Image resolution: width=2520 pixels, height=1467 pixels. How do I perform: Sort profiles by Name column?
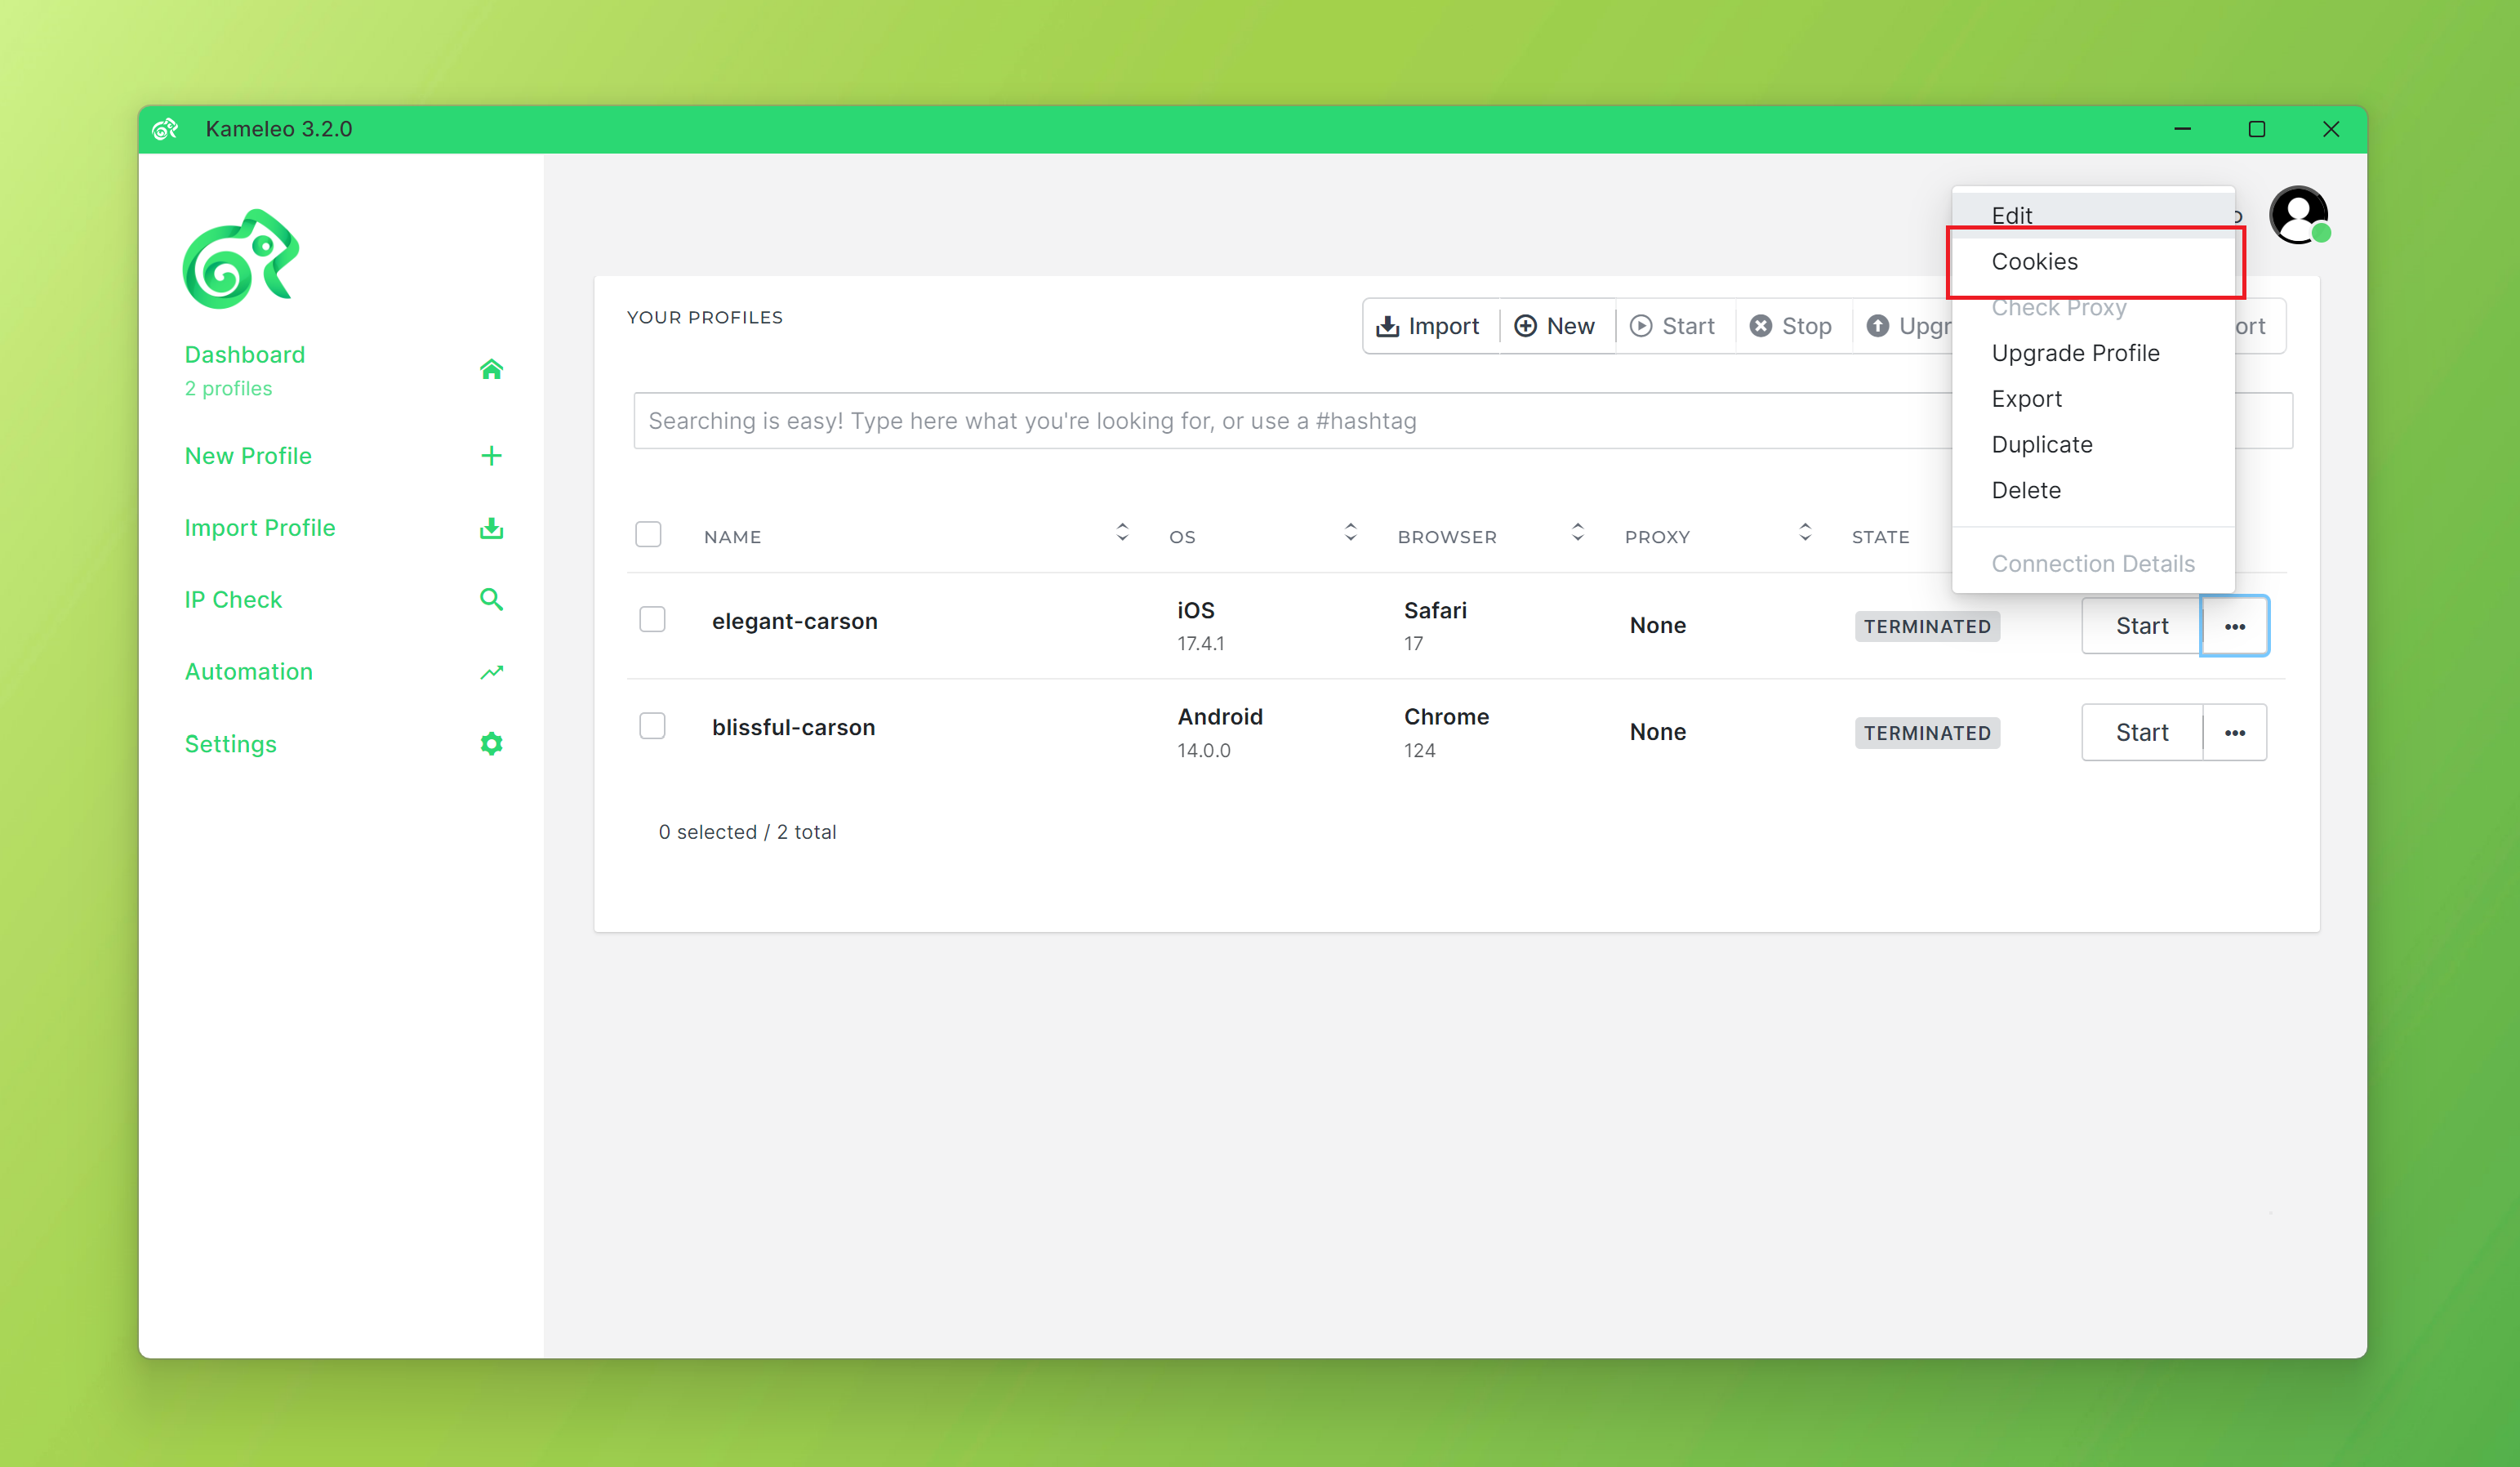1122,533
